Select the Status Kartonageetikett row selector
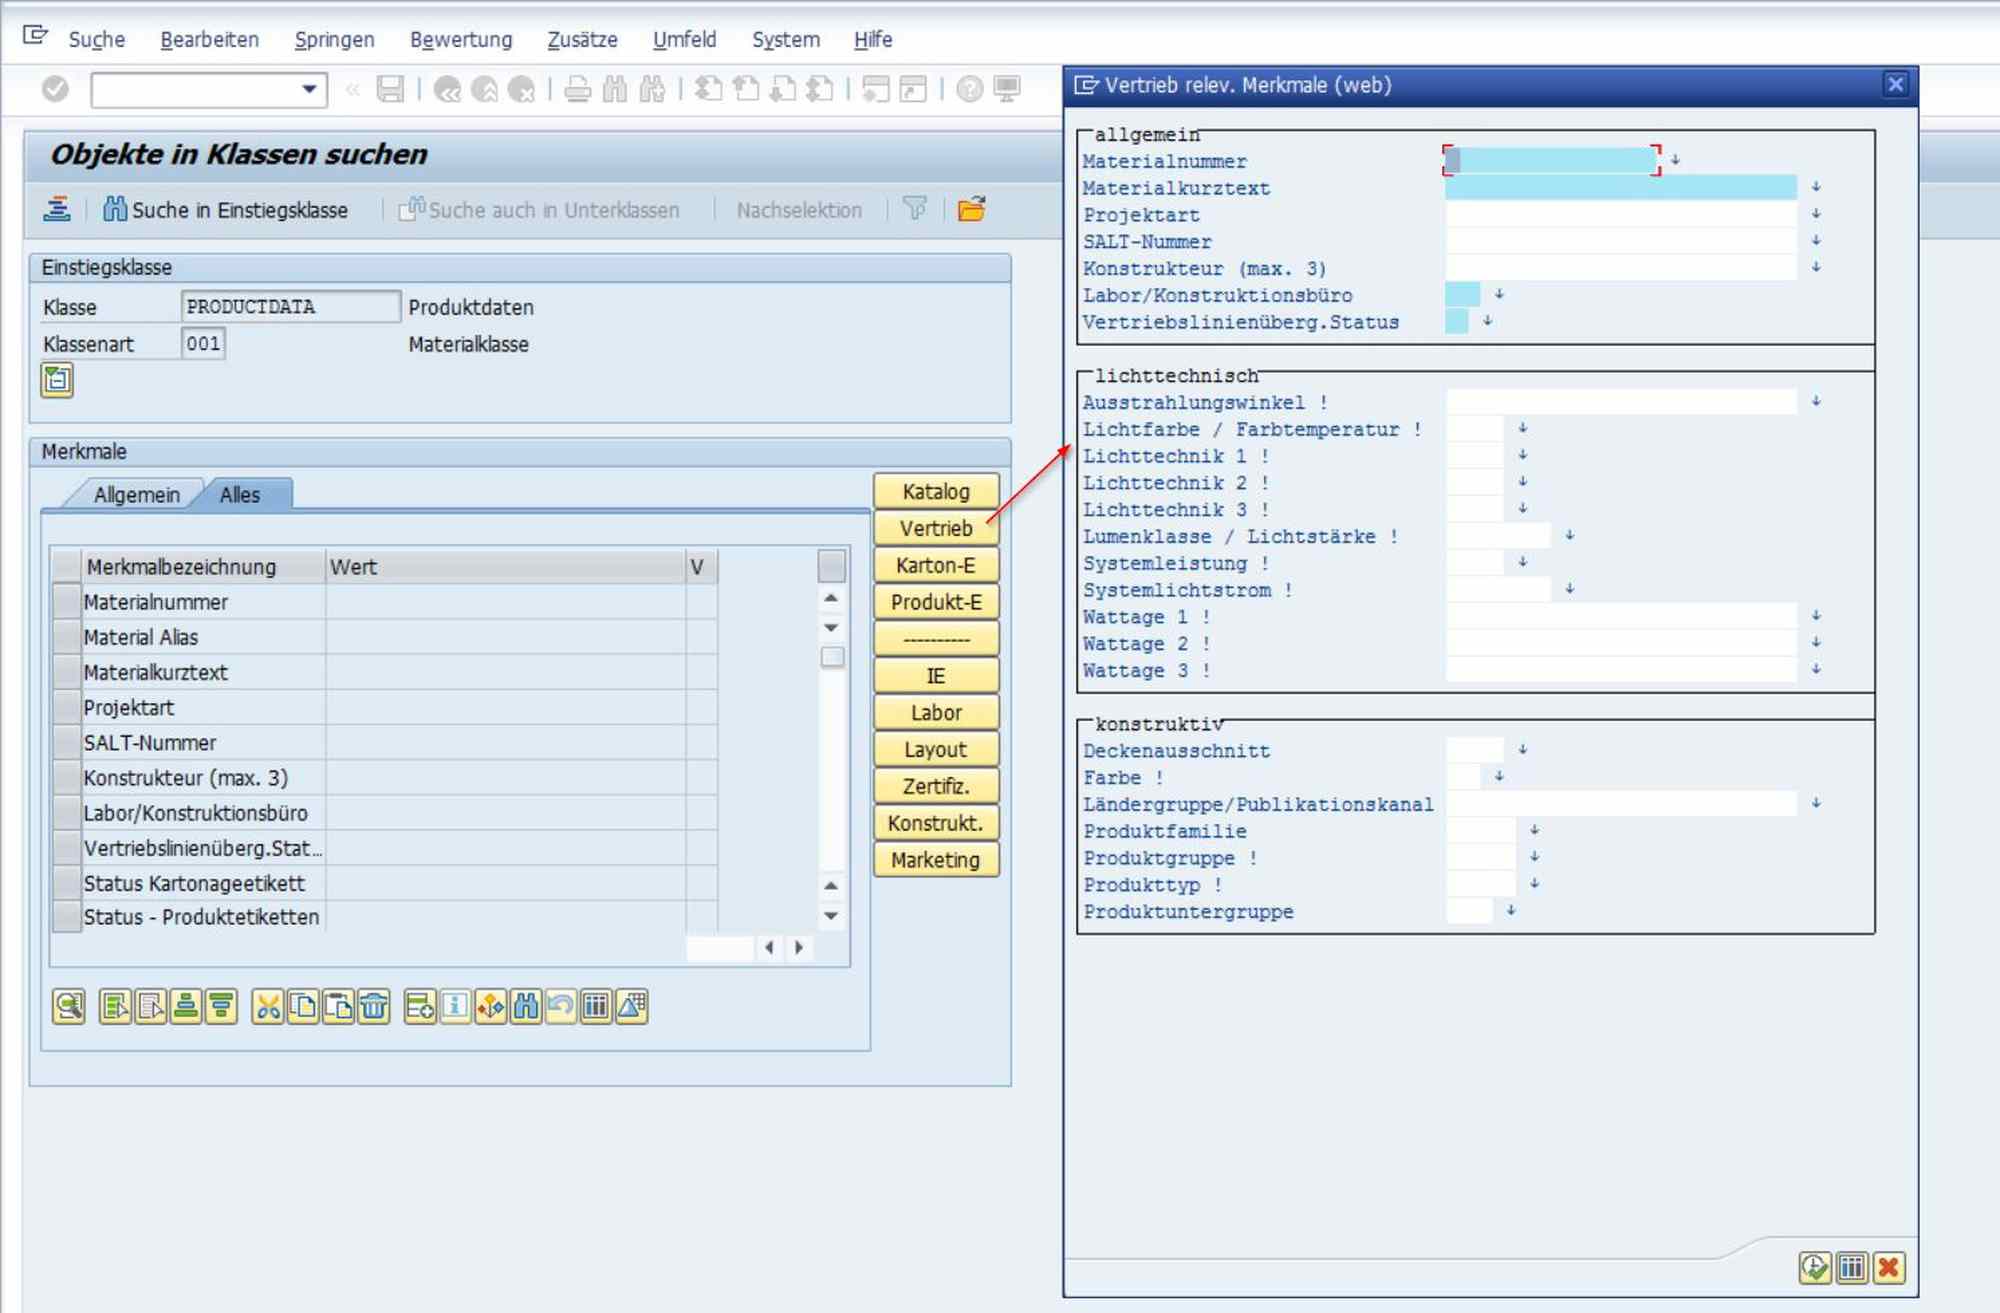The height and width of the screenshot is (1313, 2000). tap(67, 883)
